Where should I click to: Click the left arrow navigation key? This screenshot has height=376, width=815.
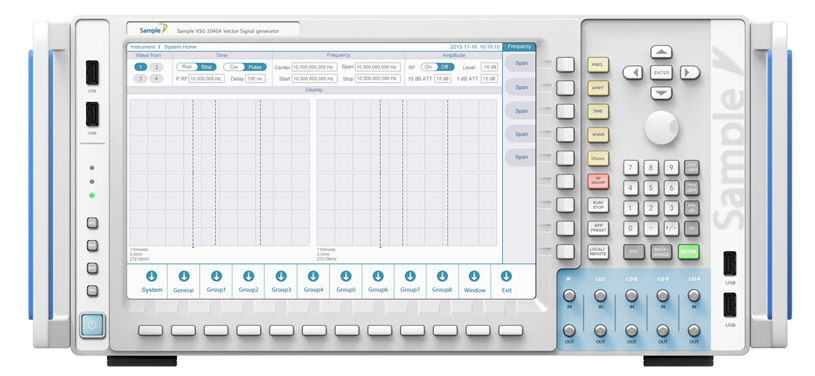(633, 73)
